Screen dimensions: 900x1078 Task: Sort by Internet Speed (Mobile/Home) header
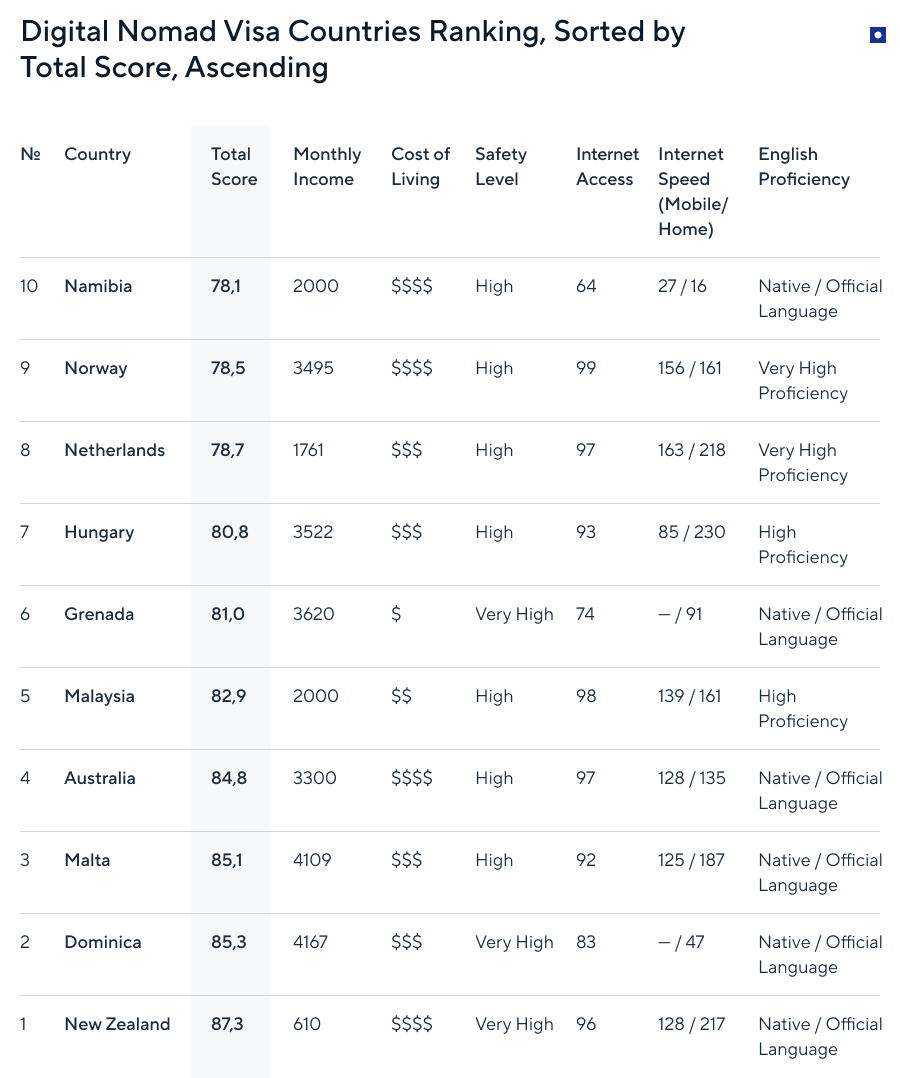tap(692, 191)
